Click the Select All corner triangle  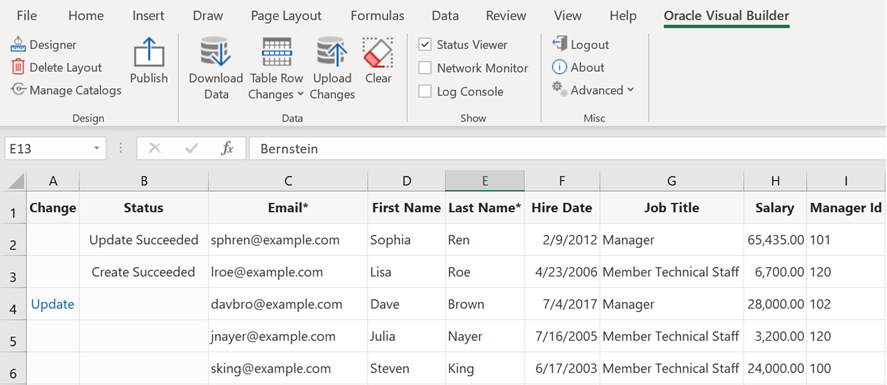(x=17, y=181)
